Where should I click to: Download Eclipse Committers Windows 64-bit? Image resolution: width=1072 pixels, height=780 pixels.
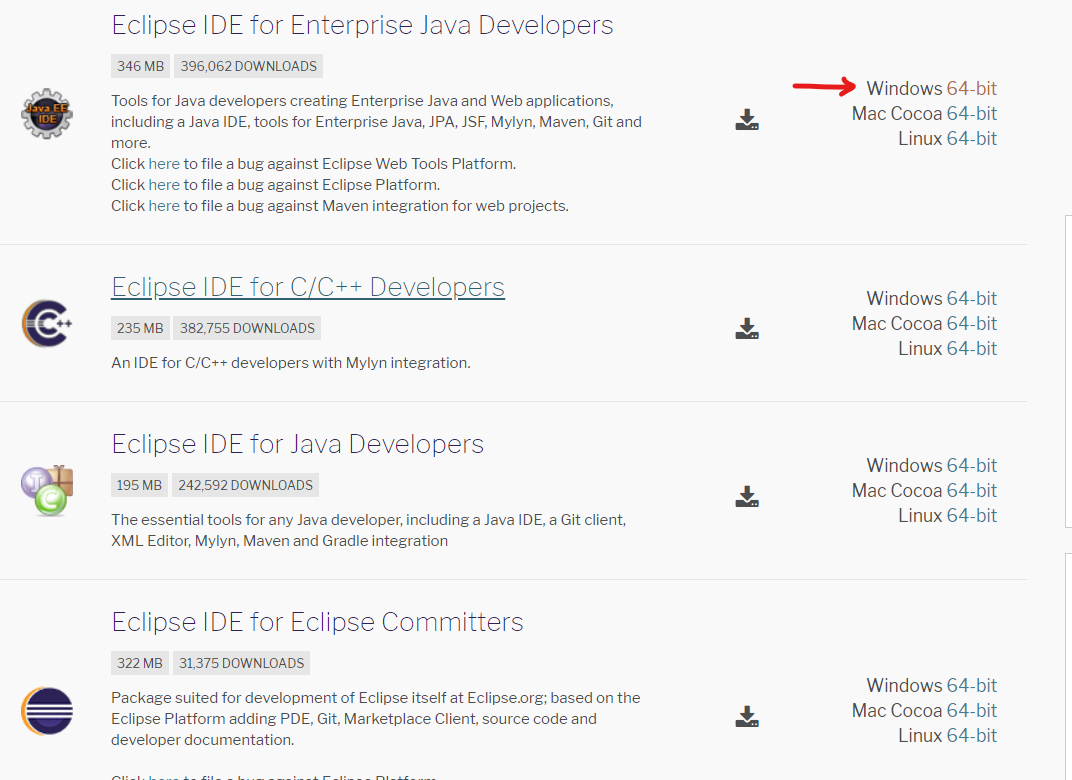[972, 686]
